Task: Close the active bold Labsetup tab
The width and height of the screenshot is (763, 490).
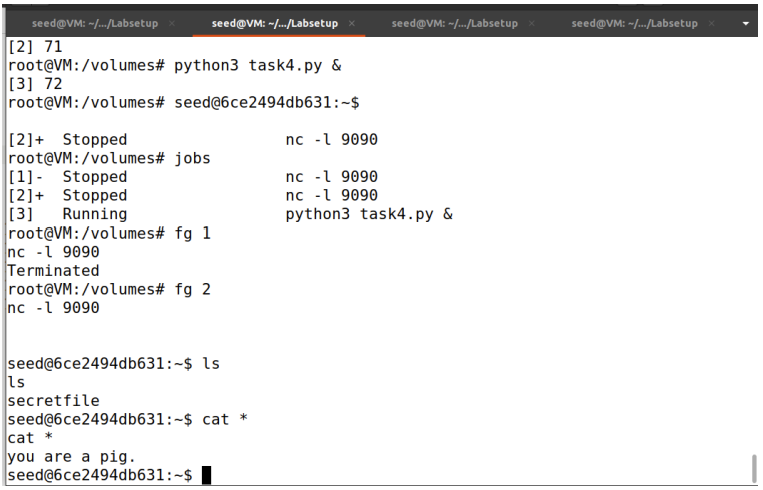Action: (352, 23)
